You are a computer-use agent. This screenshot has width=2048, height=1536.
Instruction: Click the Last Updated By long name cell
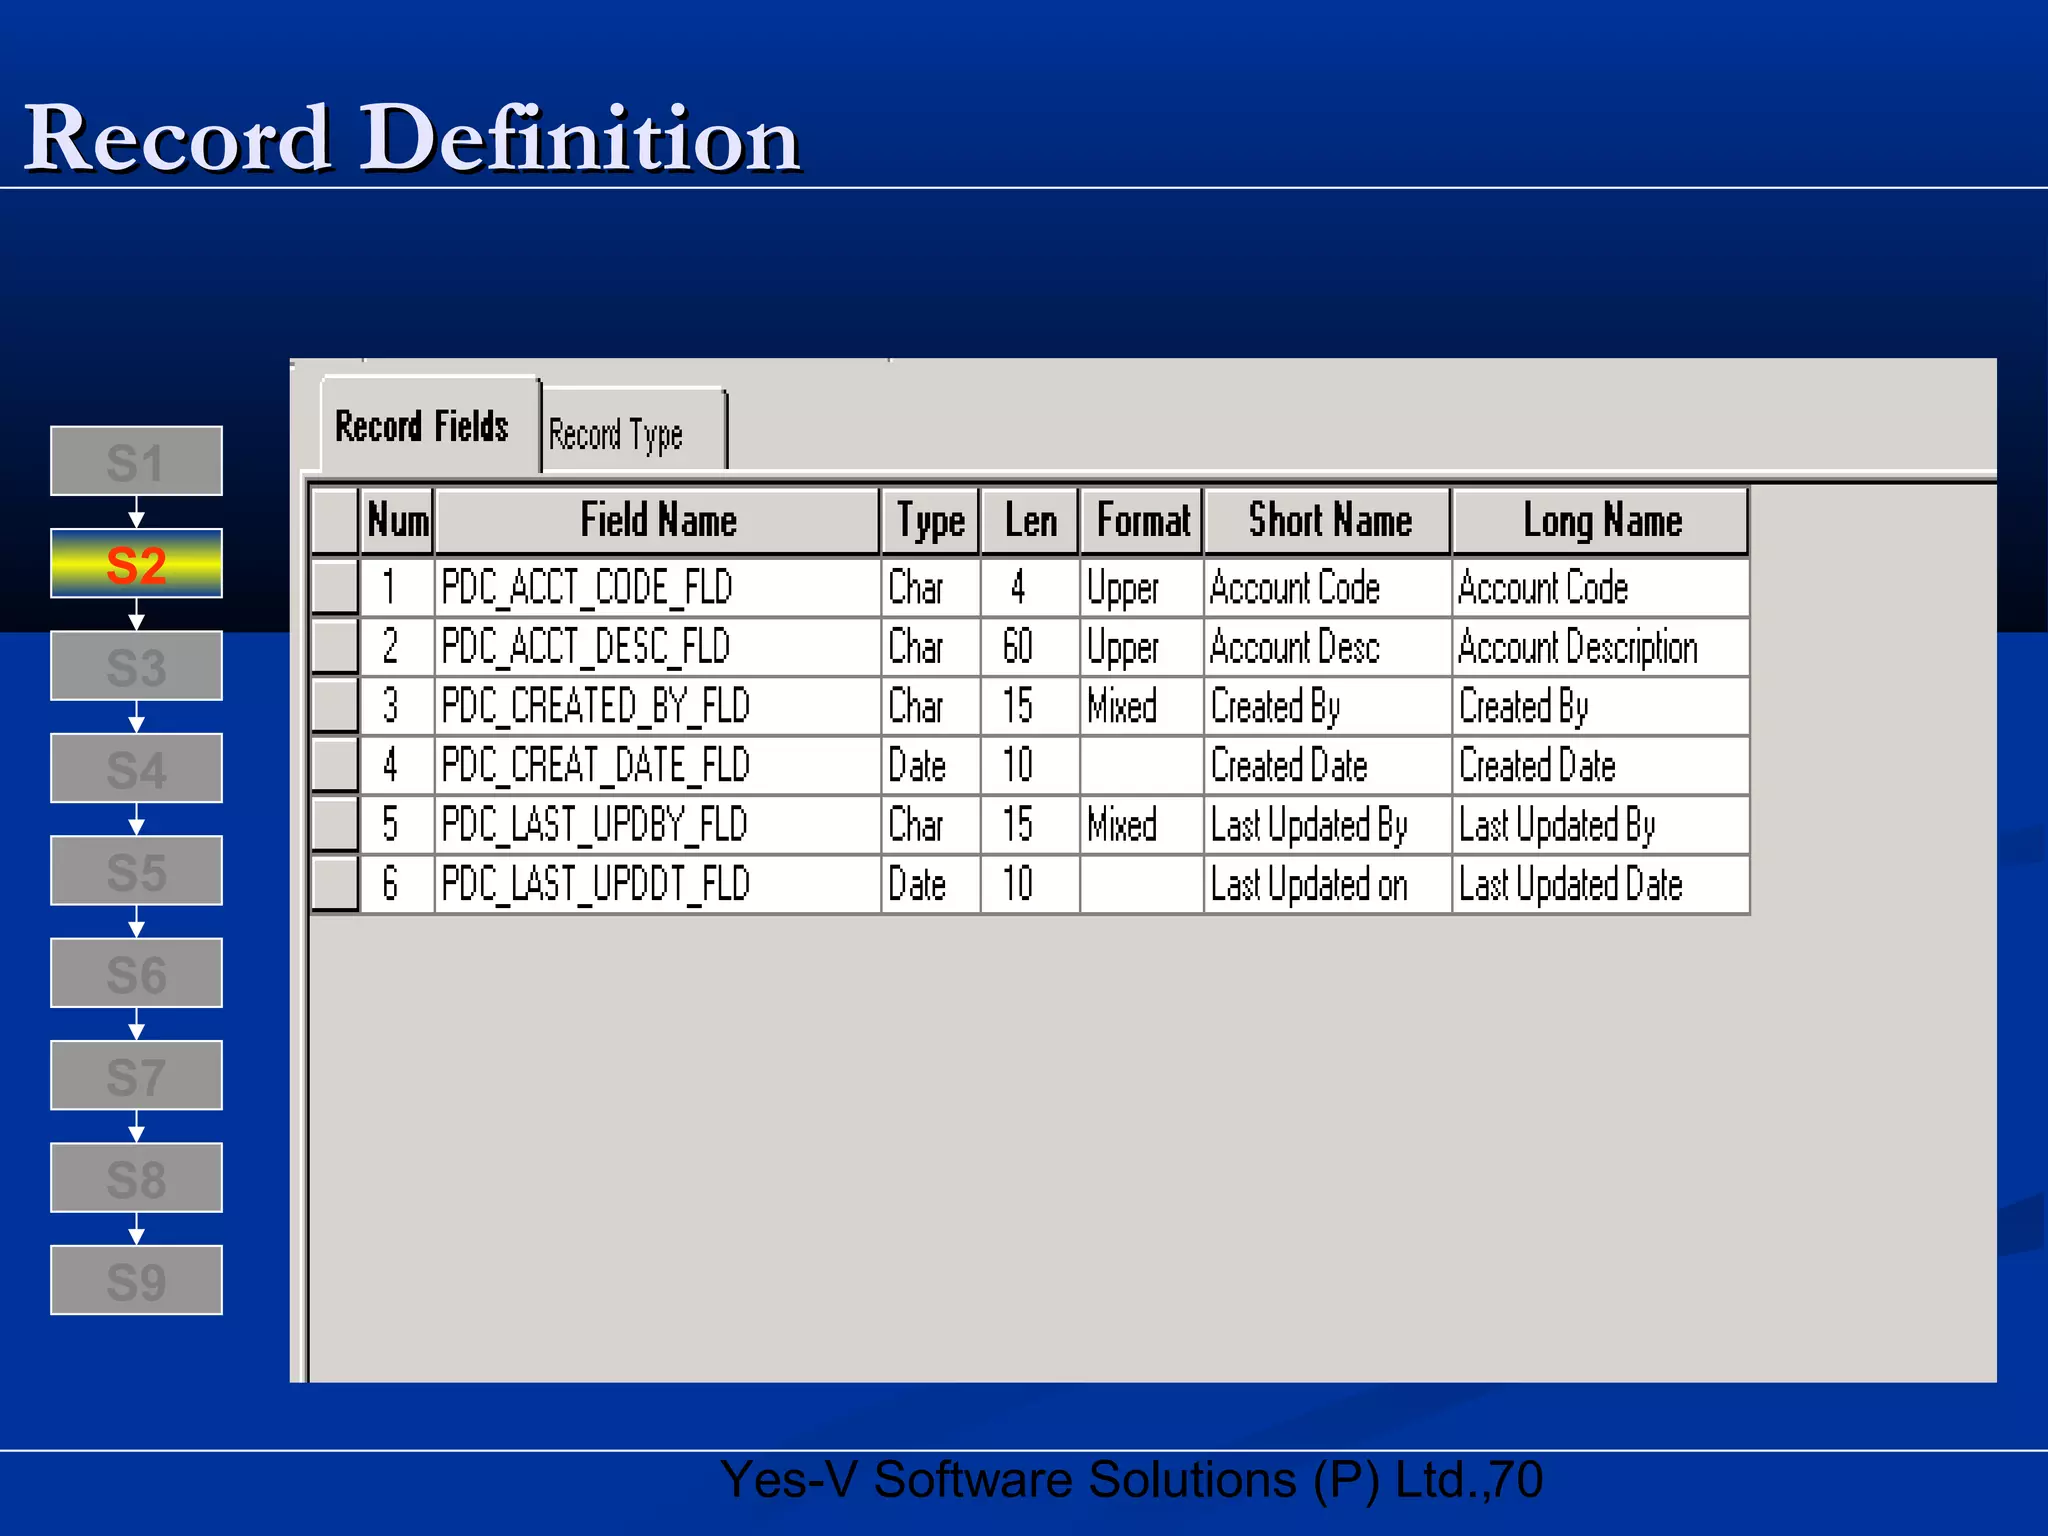point(1601,825)
